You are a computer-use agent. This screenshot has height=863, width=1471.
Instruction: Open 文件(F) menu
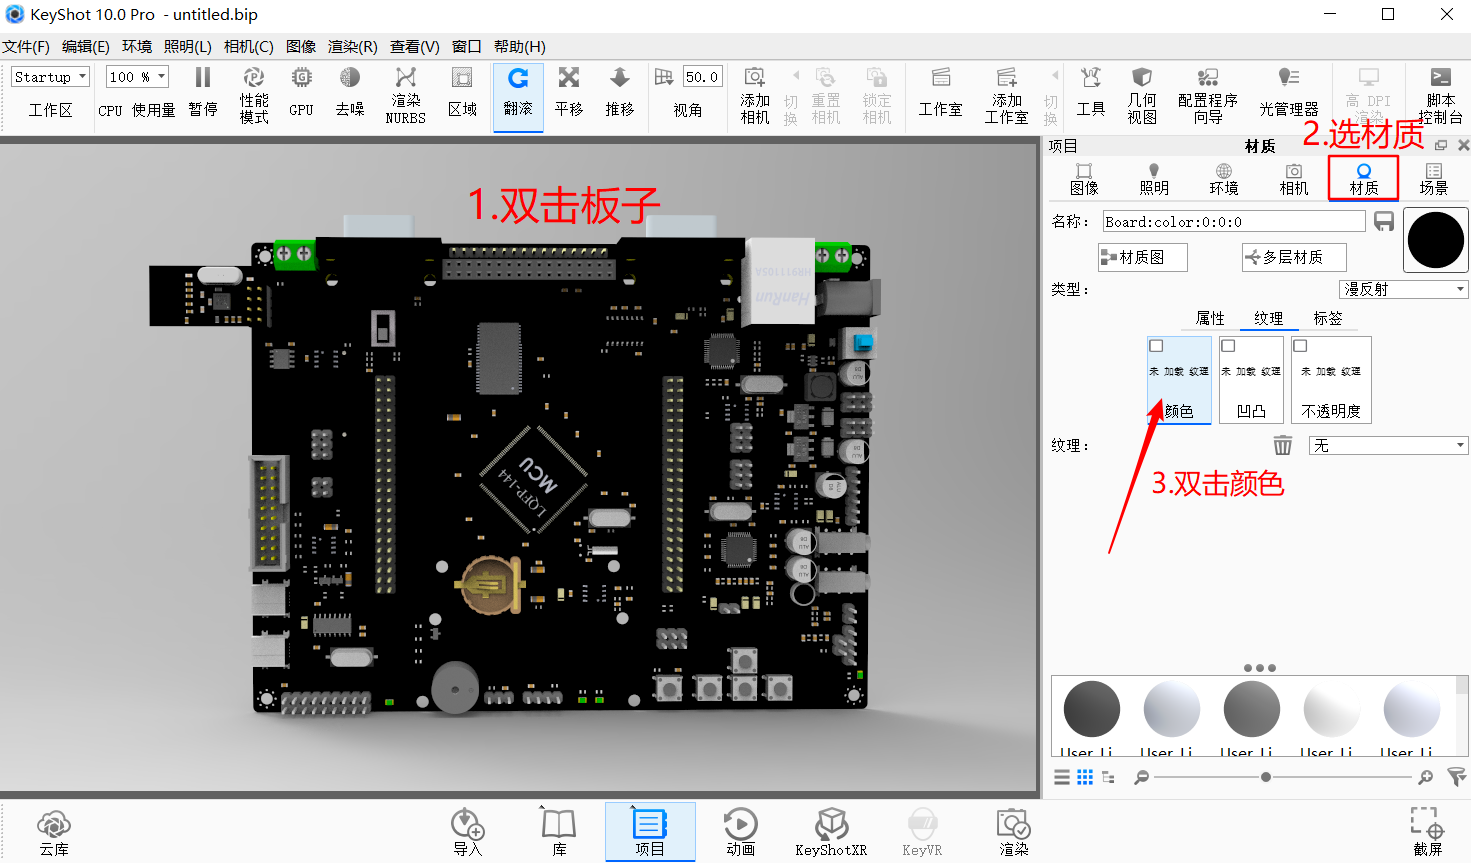pyautogui.click(x=26, y=47)
